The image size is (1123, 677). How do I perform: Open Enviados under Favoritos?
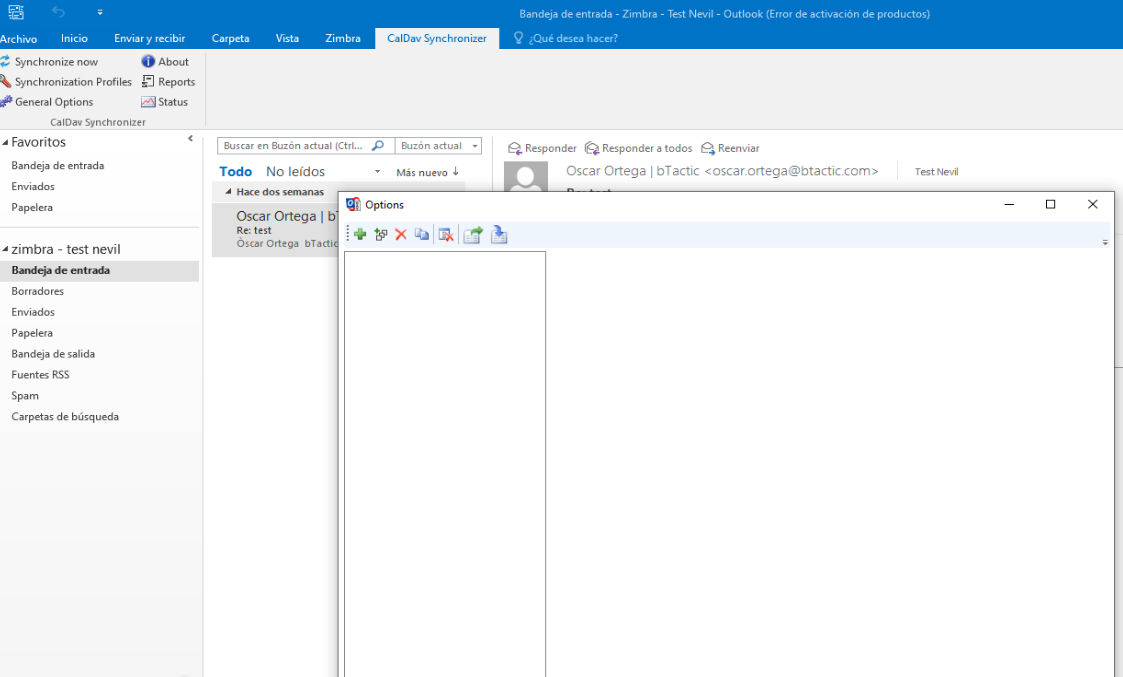pyautogui.click(x=33, y=186)
